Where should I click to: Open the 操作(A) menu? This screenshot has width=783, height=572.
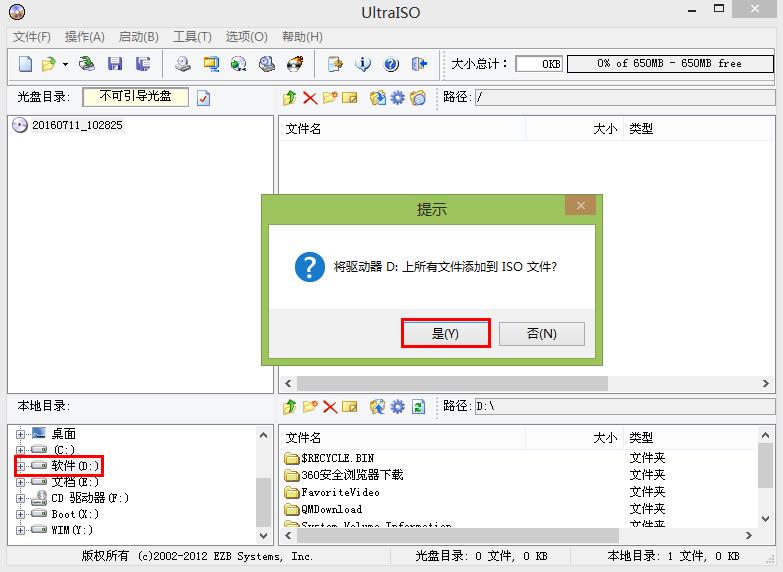pyautogui.click(x=84, y=36)
